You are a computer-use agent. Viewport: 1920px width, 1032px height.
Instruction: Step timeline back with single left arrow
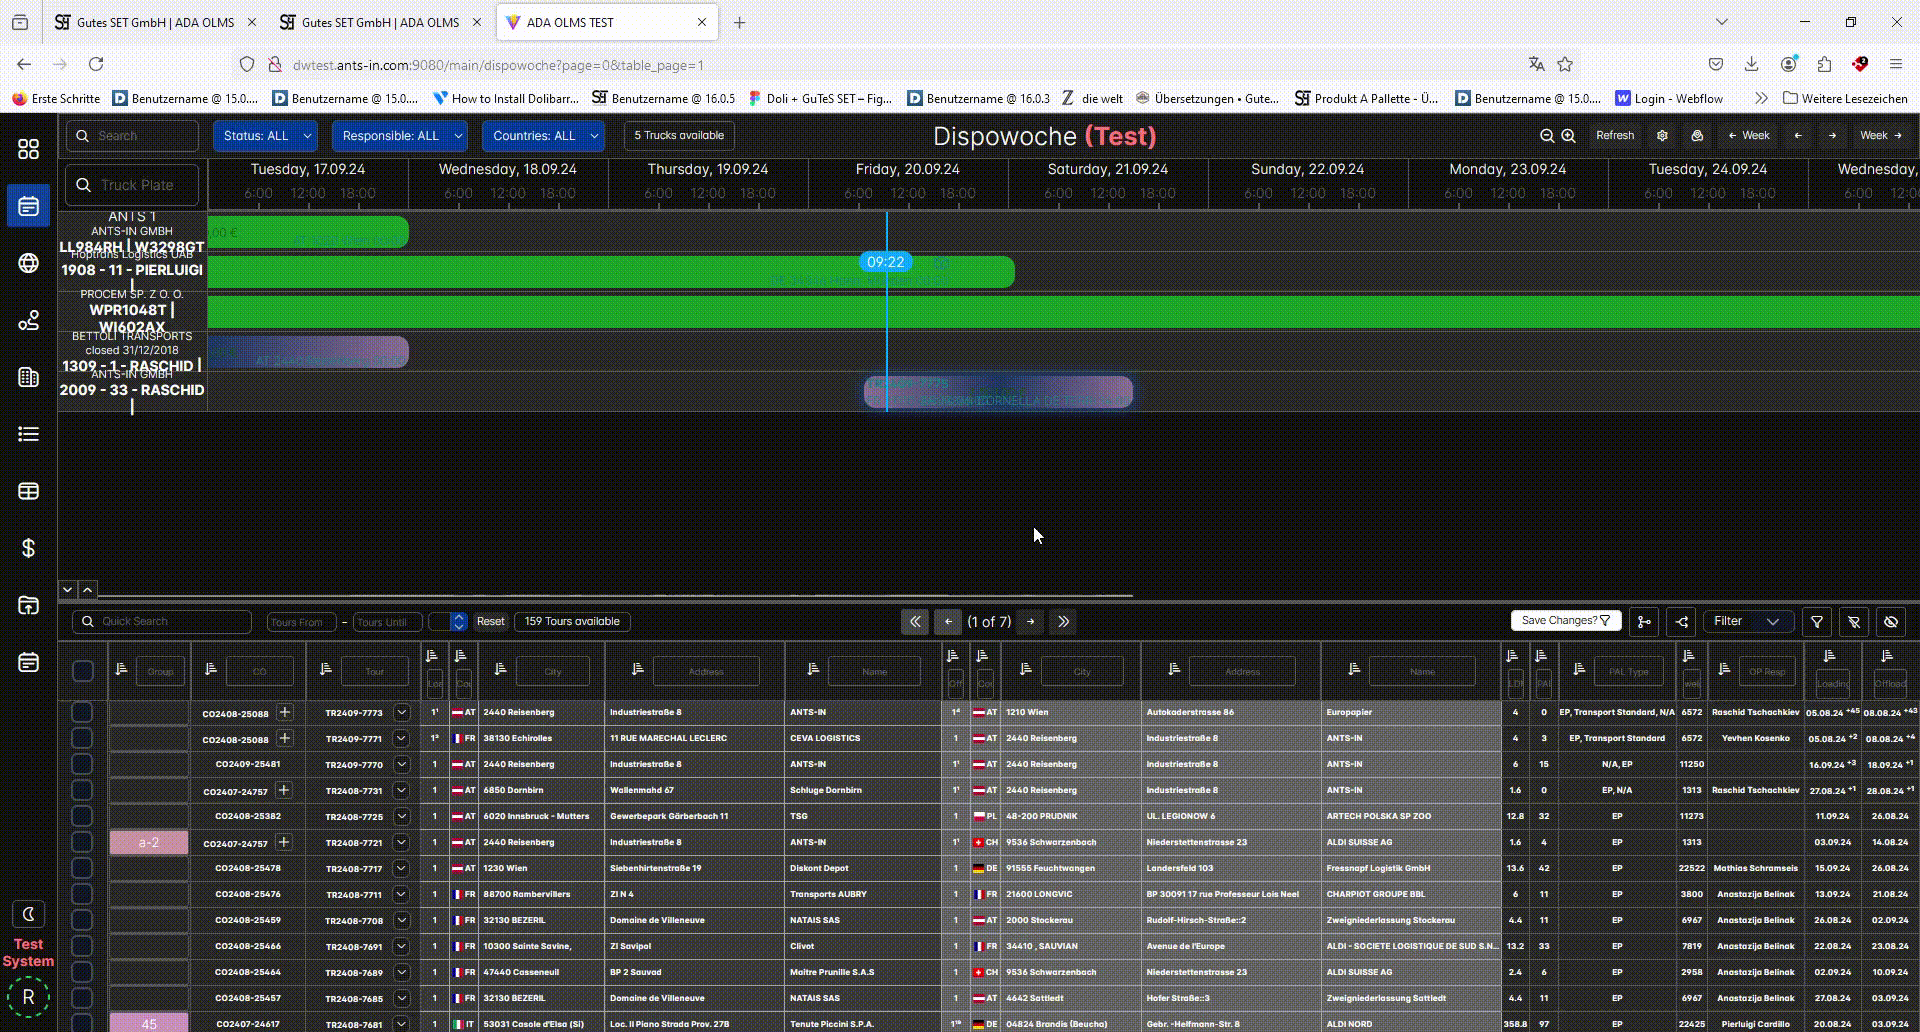[1798, 136]
